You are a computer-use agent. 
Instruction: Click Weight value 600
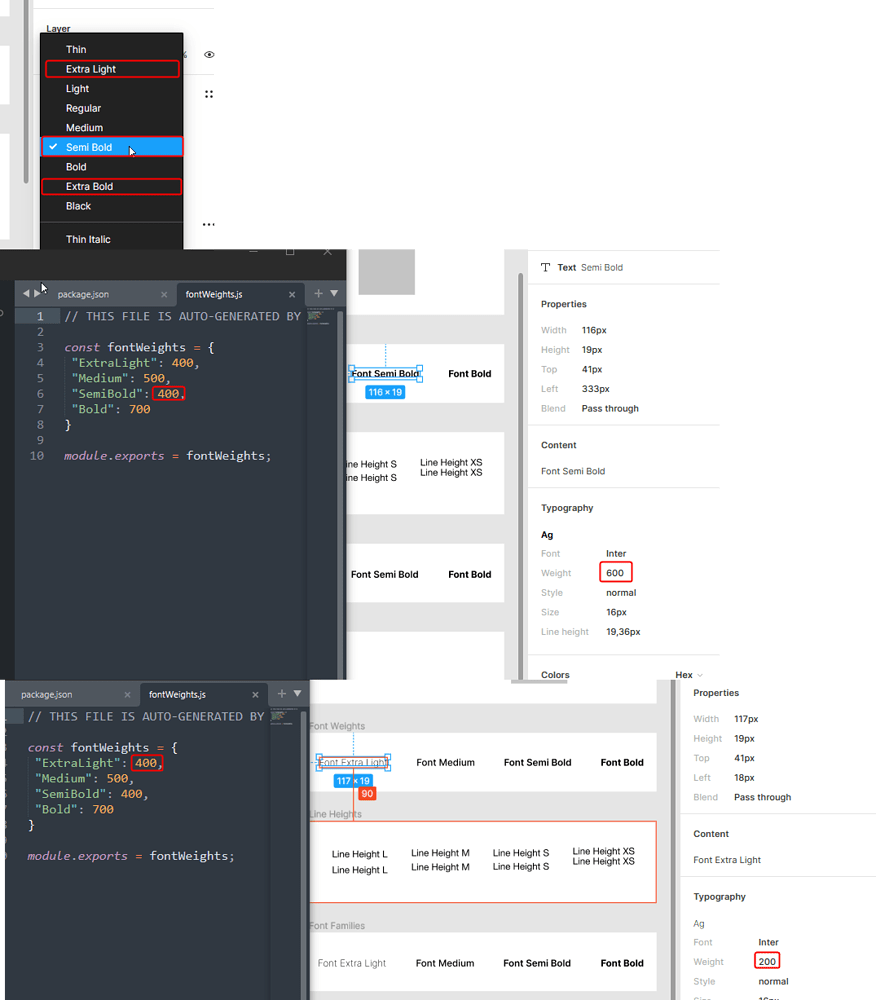(615, 573)
